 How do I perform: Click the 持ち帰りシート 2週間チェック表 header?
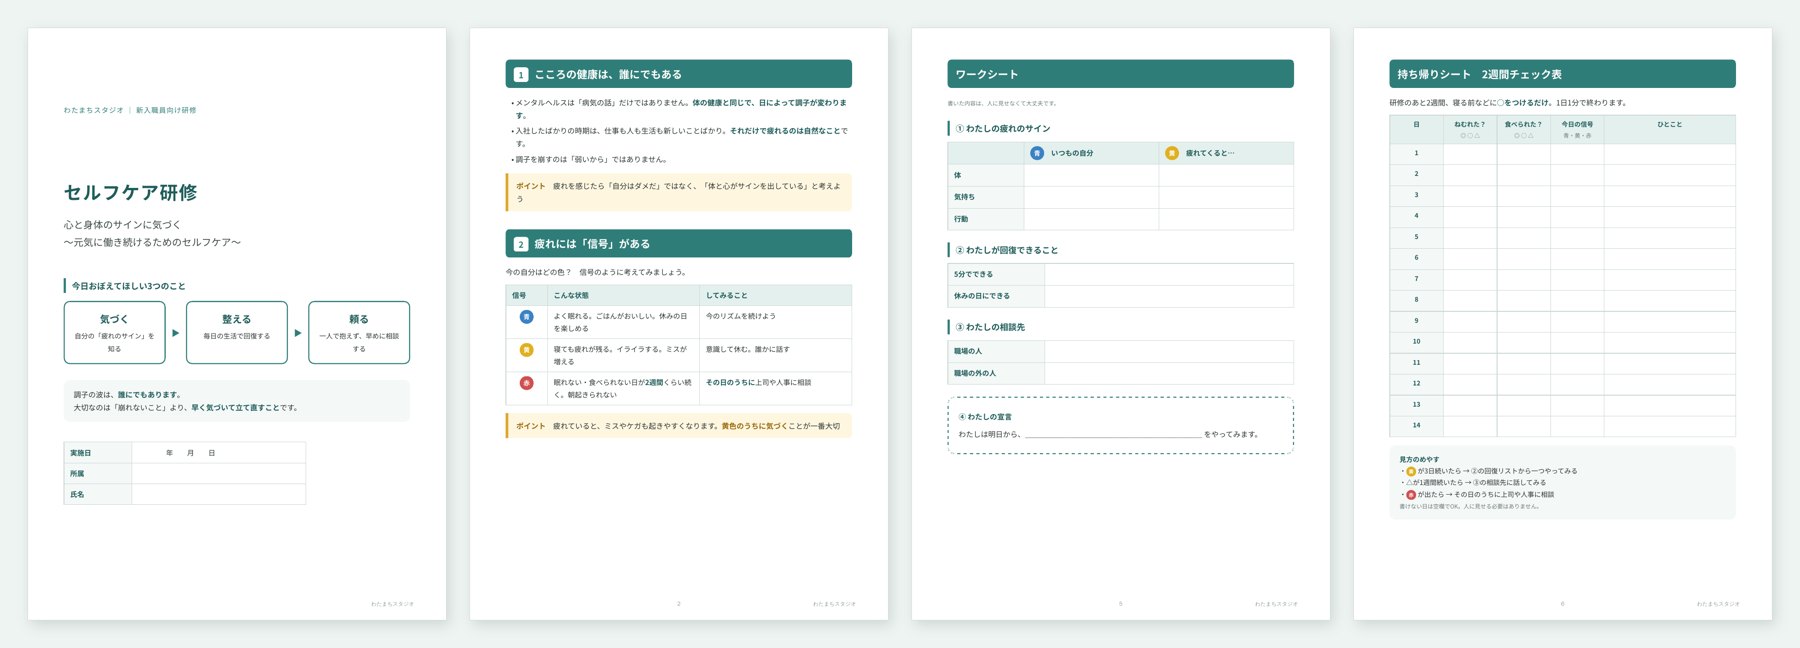click(1563, 74)
